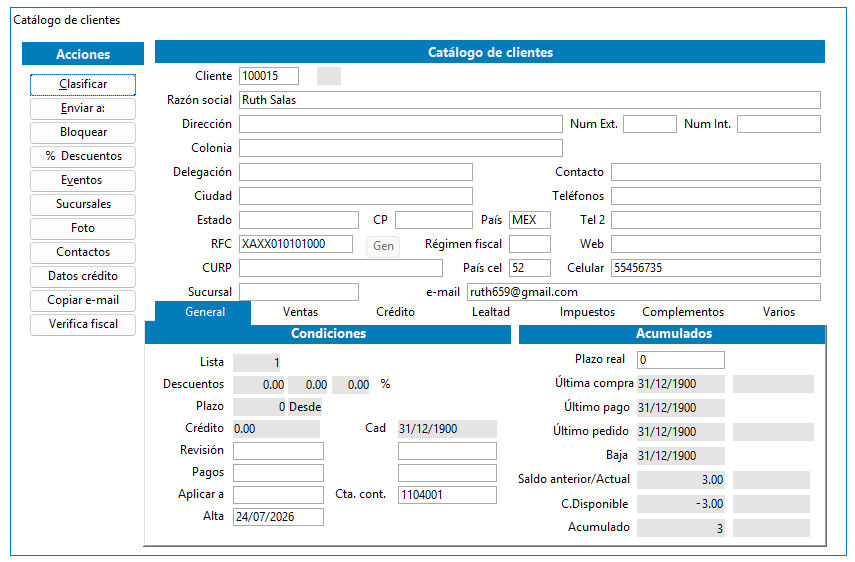Click the Última compra date value

[681, 384]
